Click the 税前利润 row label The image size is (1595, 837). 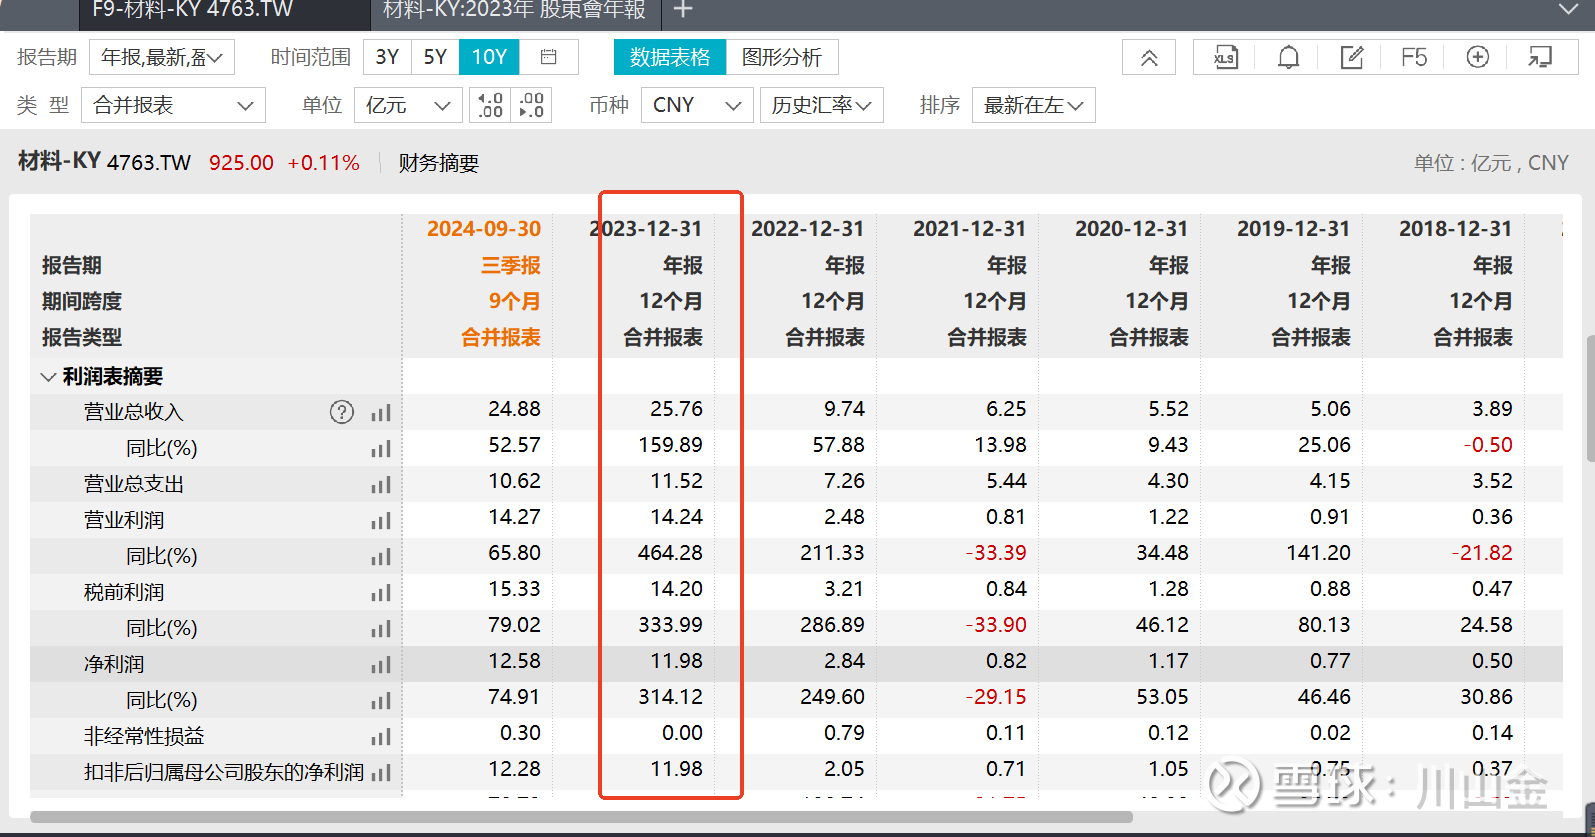pos(124,592)
